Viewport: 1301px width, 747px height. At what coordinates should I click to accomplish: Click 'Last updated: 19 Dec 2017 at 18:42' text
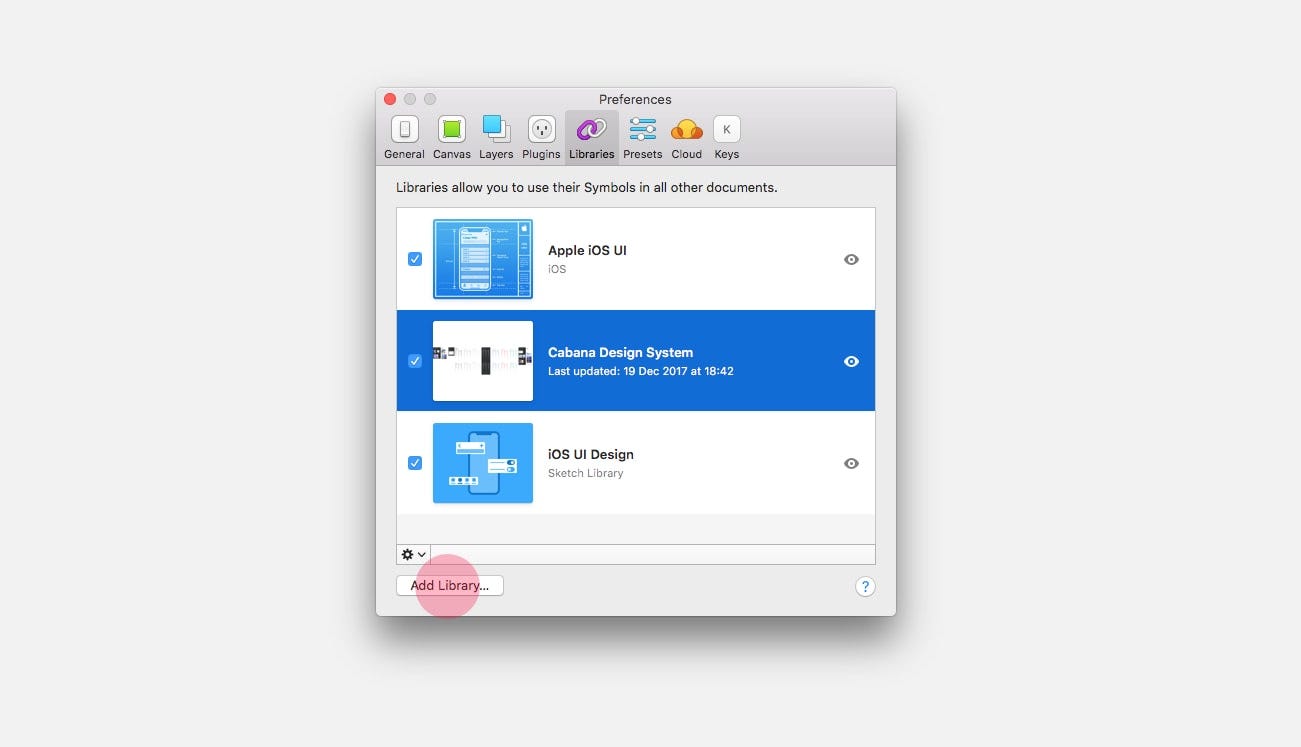tap(641, 371)
